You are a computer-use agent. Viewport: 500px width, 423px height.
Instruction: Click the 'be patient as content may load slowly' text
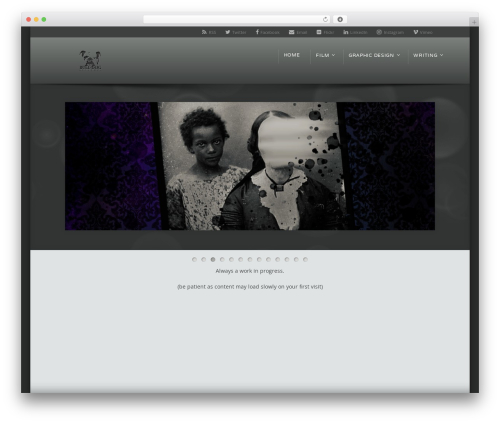[250, 287]
